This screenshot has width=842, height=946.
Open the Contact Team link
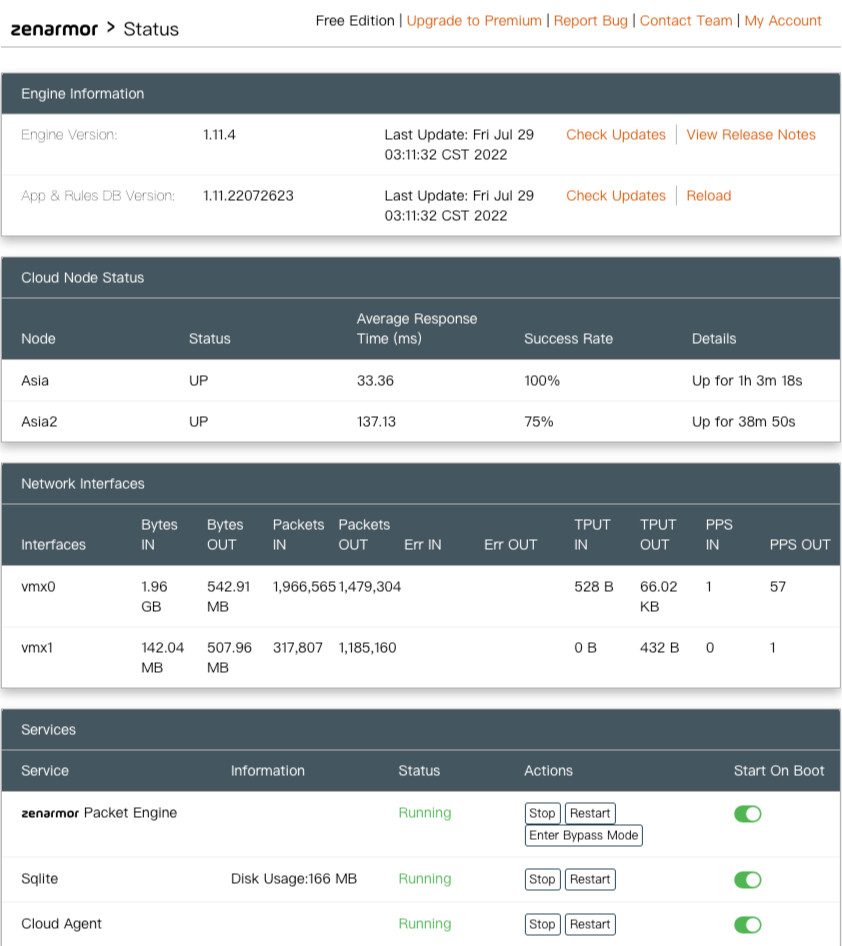(686, 21)
